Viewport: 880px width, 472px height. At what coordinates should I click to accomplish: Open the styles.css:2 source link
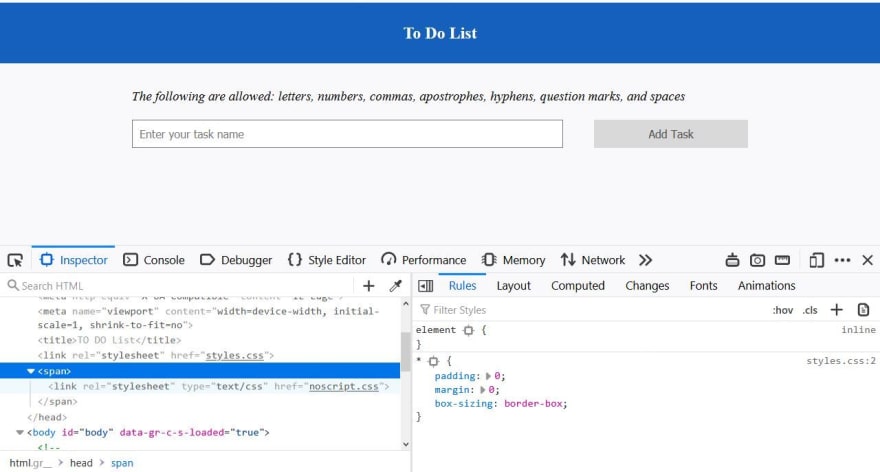(841, 361)
